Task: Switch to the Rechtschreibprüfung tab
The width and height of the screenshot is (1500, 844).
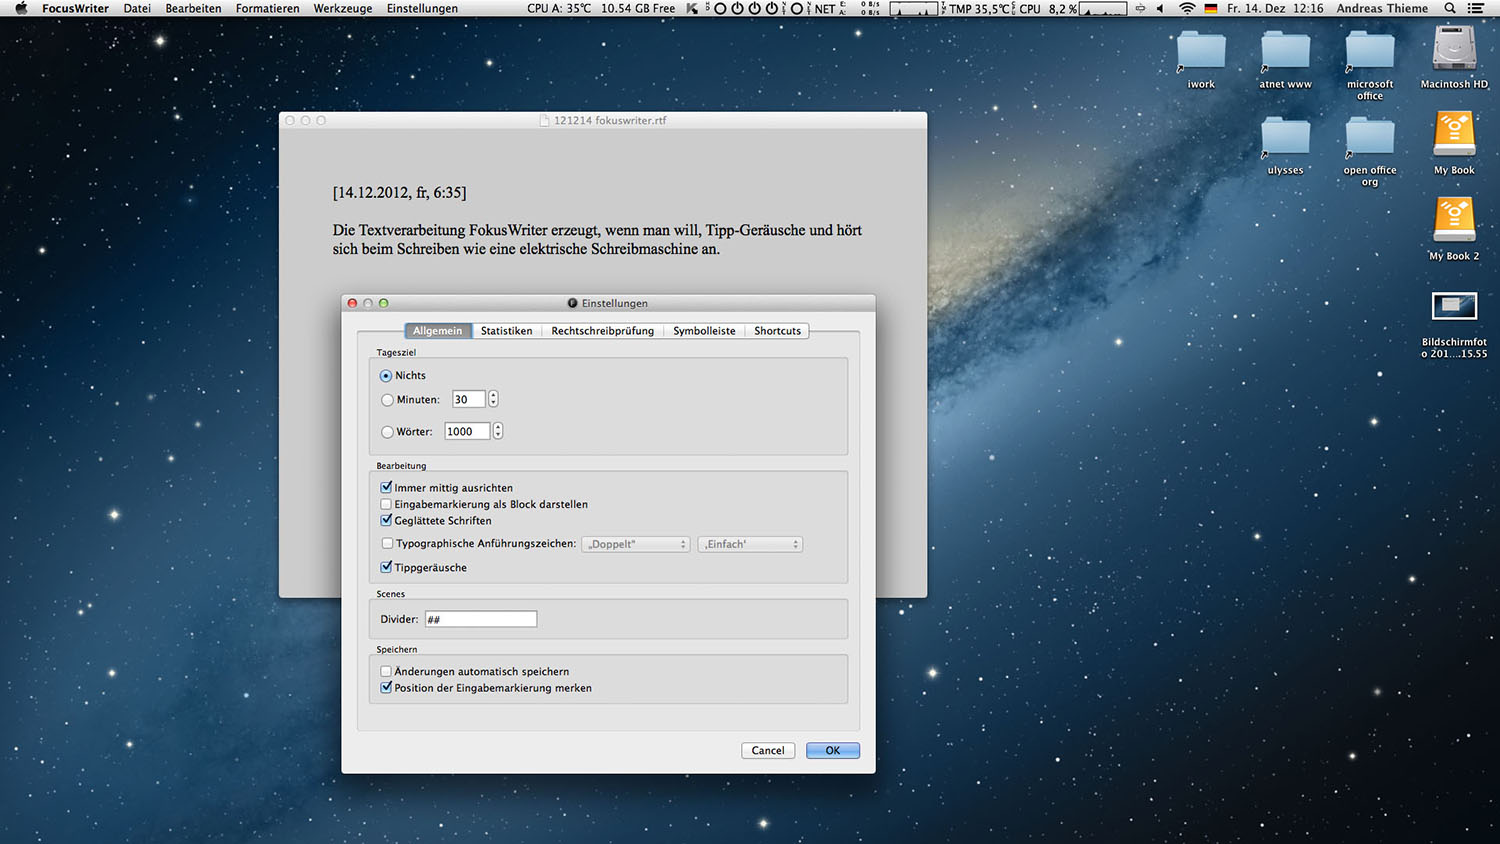Action: pos(602,331)
